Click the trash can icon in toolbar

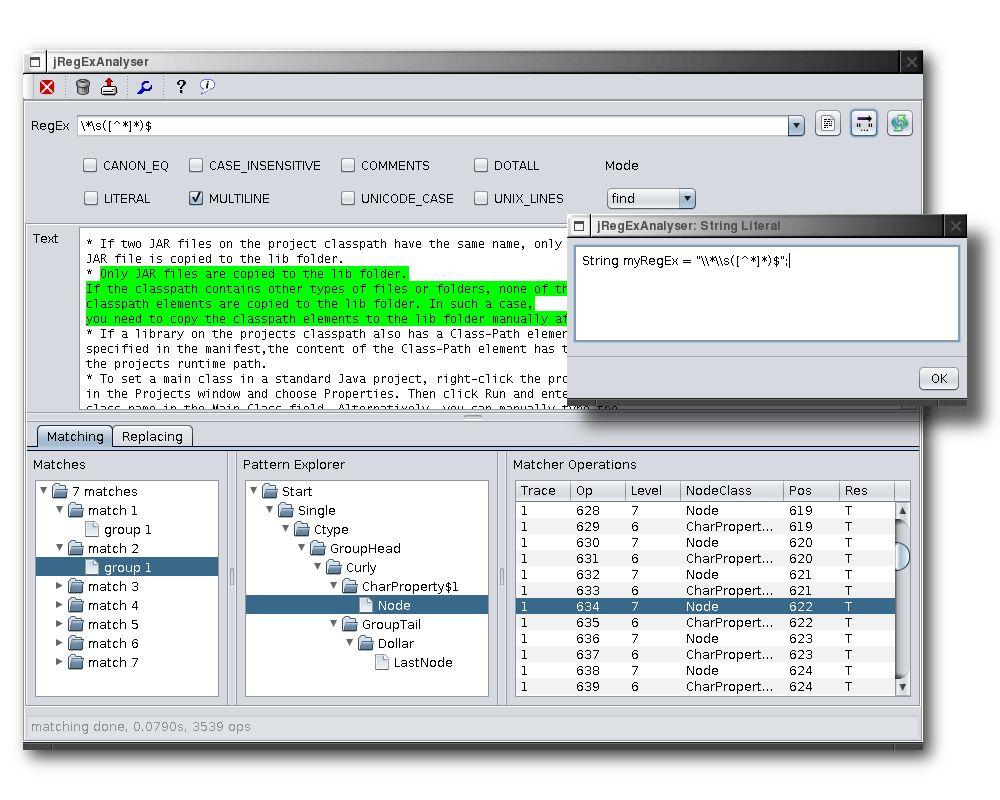tap(83, 87)
